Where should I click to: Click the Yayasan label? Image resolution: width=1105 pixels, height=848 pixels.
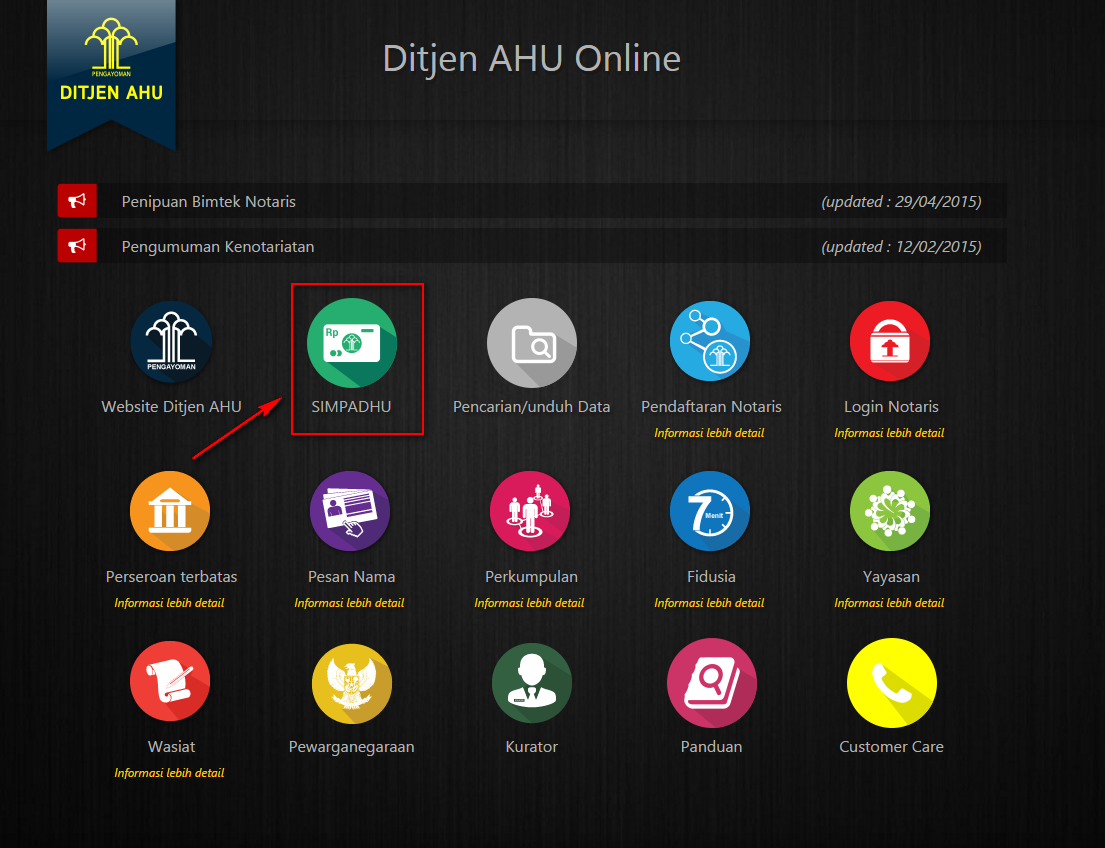(891, 577)
